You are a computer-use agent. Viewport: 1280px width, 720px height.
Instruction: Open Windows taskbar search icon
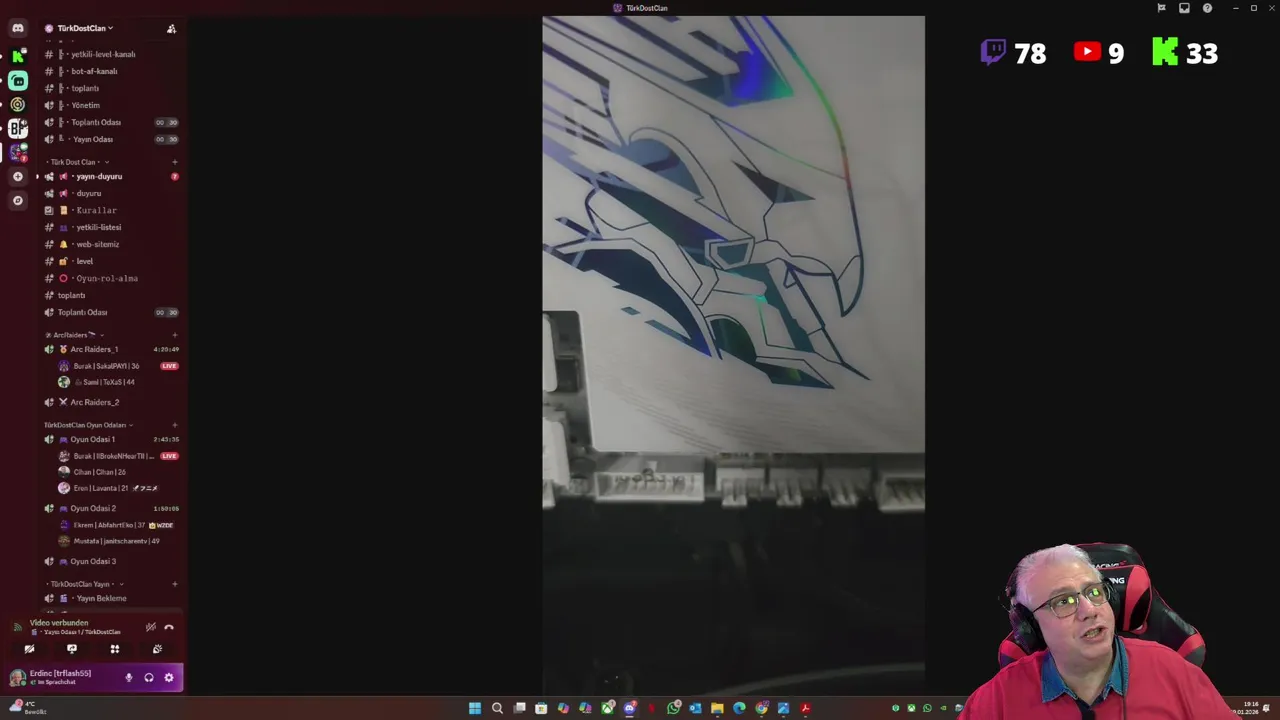(x=497, y=708)
